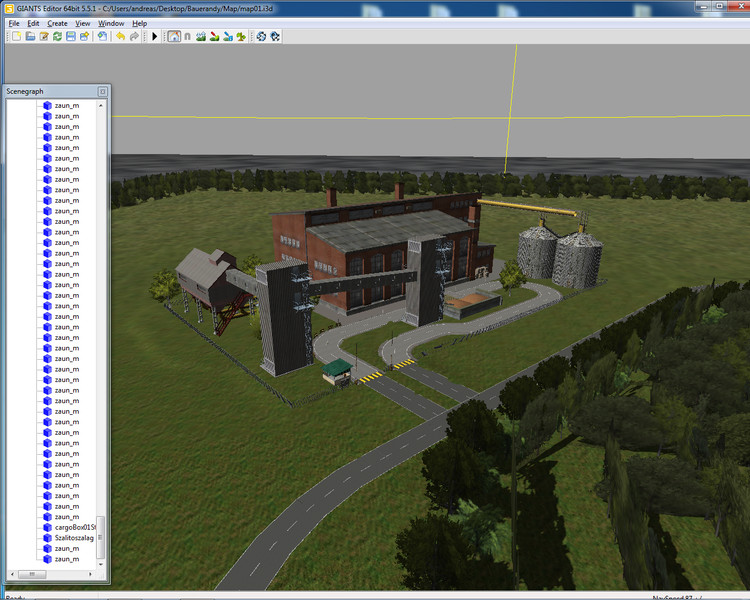Image resolution: width=750 pixels, height=600 pixels.
Task: Click the first blue globe view icon
Action: pos(261,36)
